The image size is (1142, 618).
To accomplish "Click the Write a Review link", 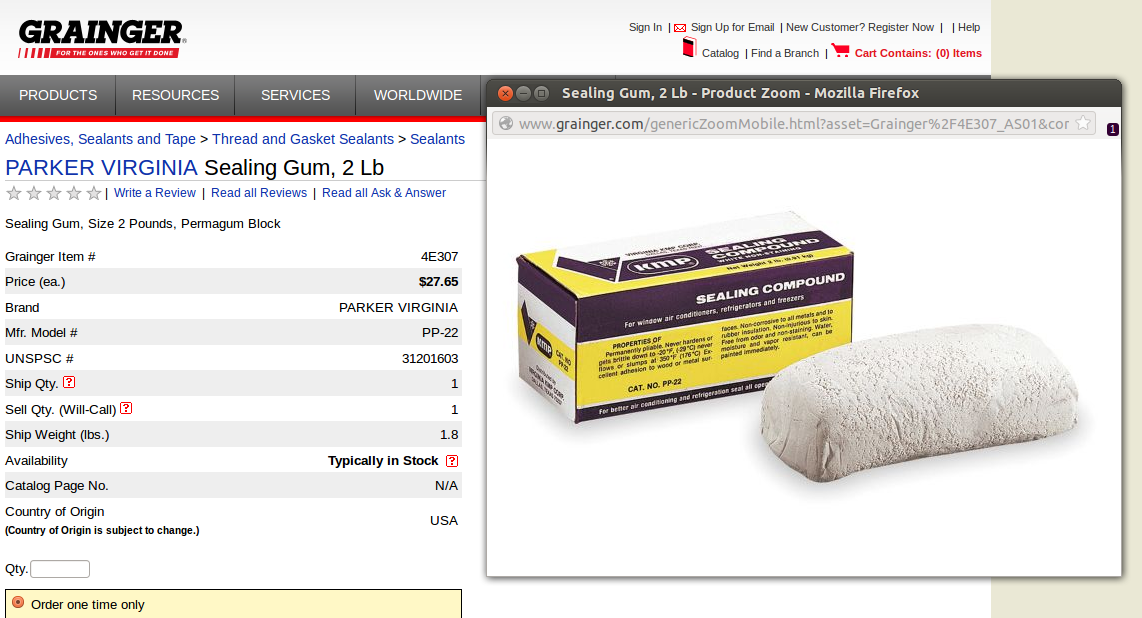I will 154,193.
